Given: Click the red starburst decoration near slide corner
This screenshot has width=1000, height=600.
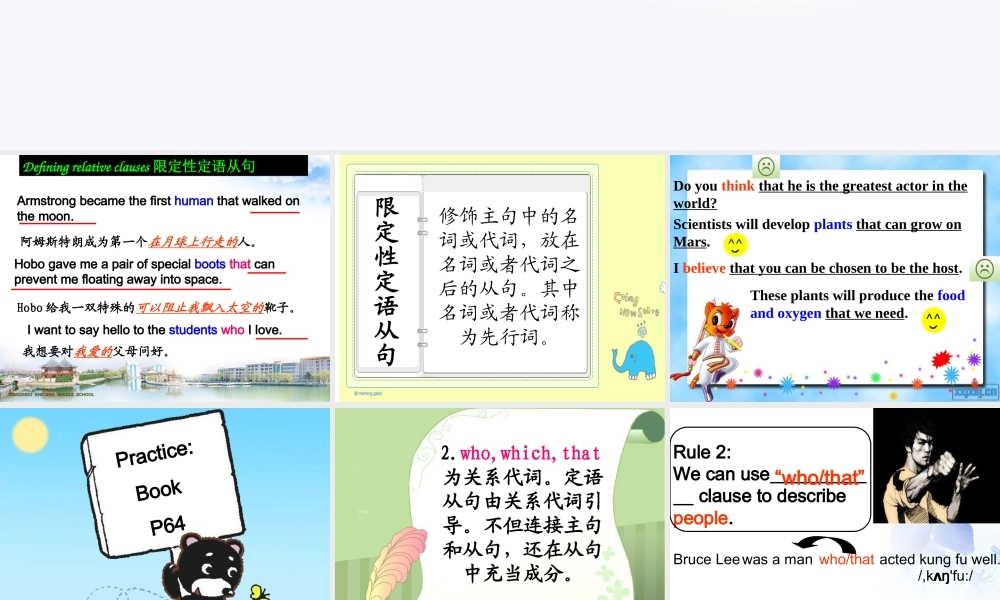Looking at the screenshot, I should (939, 359).
